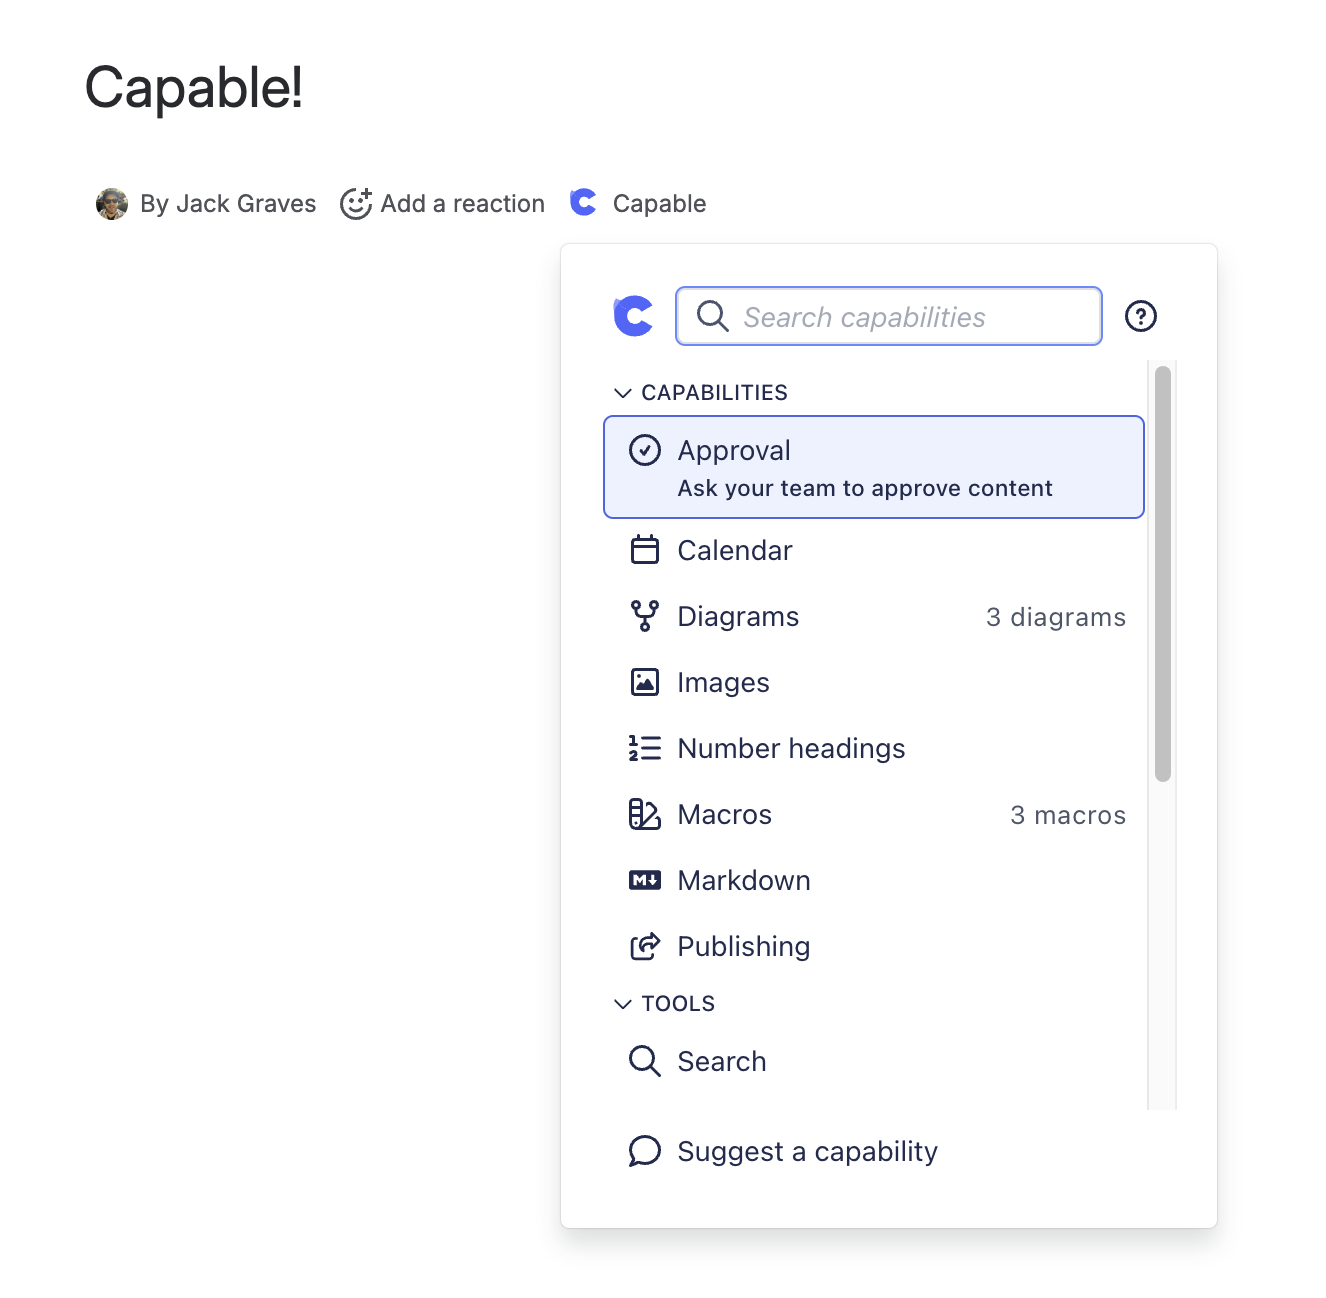Viewport: 1326px width, 1298px height.
Task: Click the Markdown icon
Action: coord(645,880)
